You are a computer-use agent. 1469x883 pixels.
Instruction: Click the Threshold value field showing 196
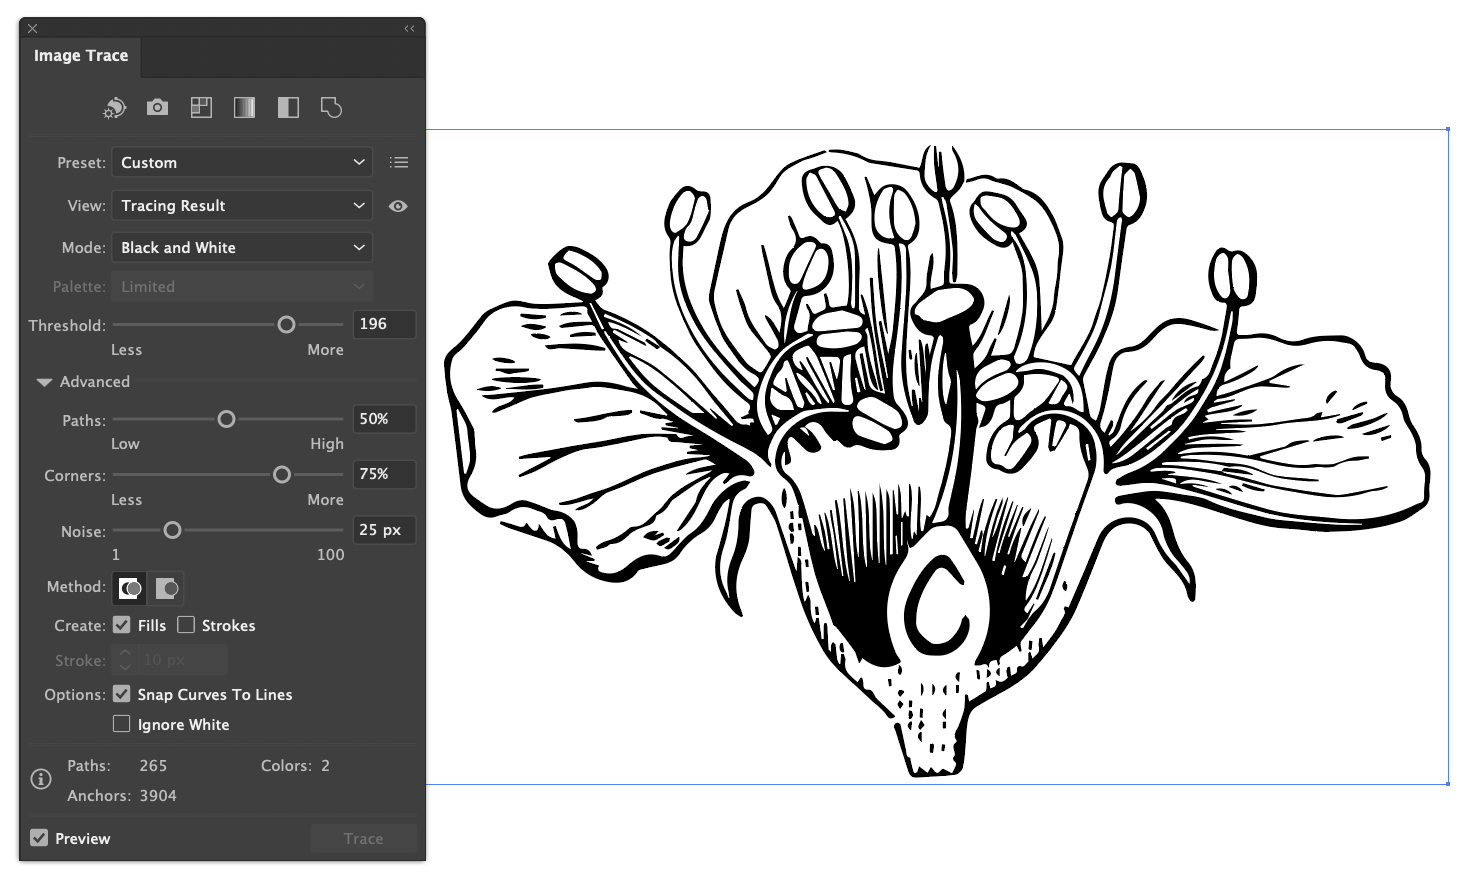point(384,324)
